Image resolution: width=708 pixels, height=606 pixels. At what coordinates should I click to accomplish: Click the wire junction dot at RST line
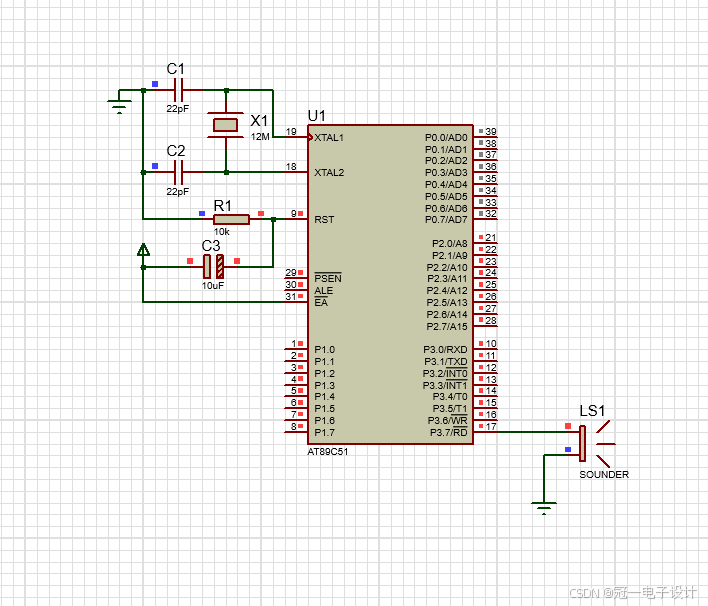(x=273, y=219)
